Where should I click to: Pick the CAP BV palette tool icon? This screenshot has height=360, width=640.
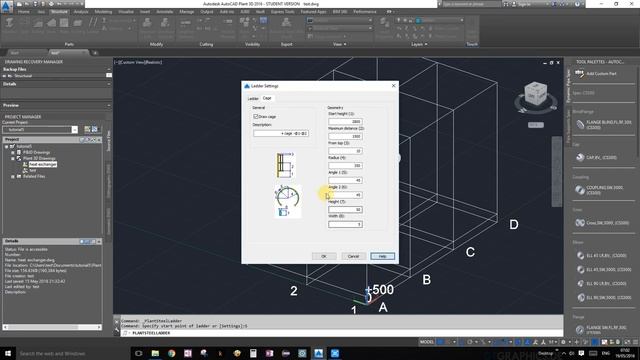[580, 157]
